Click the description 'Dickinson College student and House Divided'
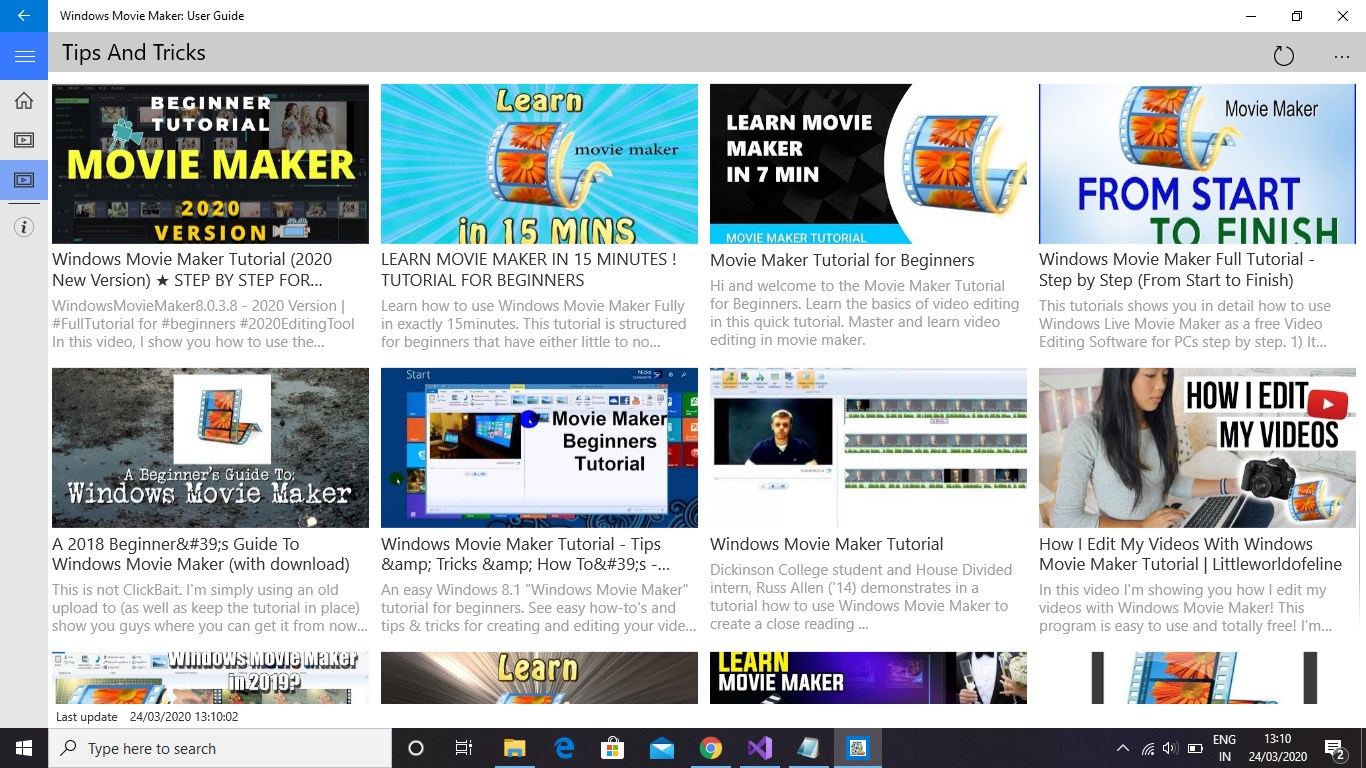Viewport: 1366px width, 768px height. click(861, 597)
